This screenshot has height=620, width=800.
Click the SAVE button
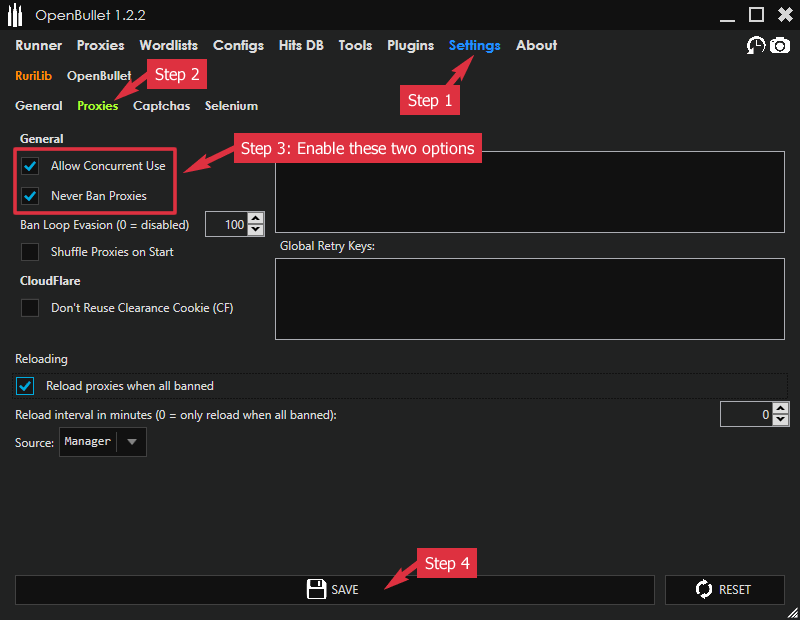tap(335, 589)
